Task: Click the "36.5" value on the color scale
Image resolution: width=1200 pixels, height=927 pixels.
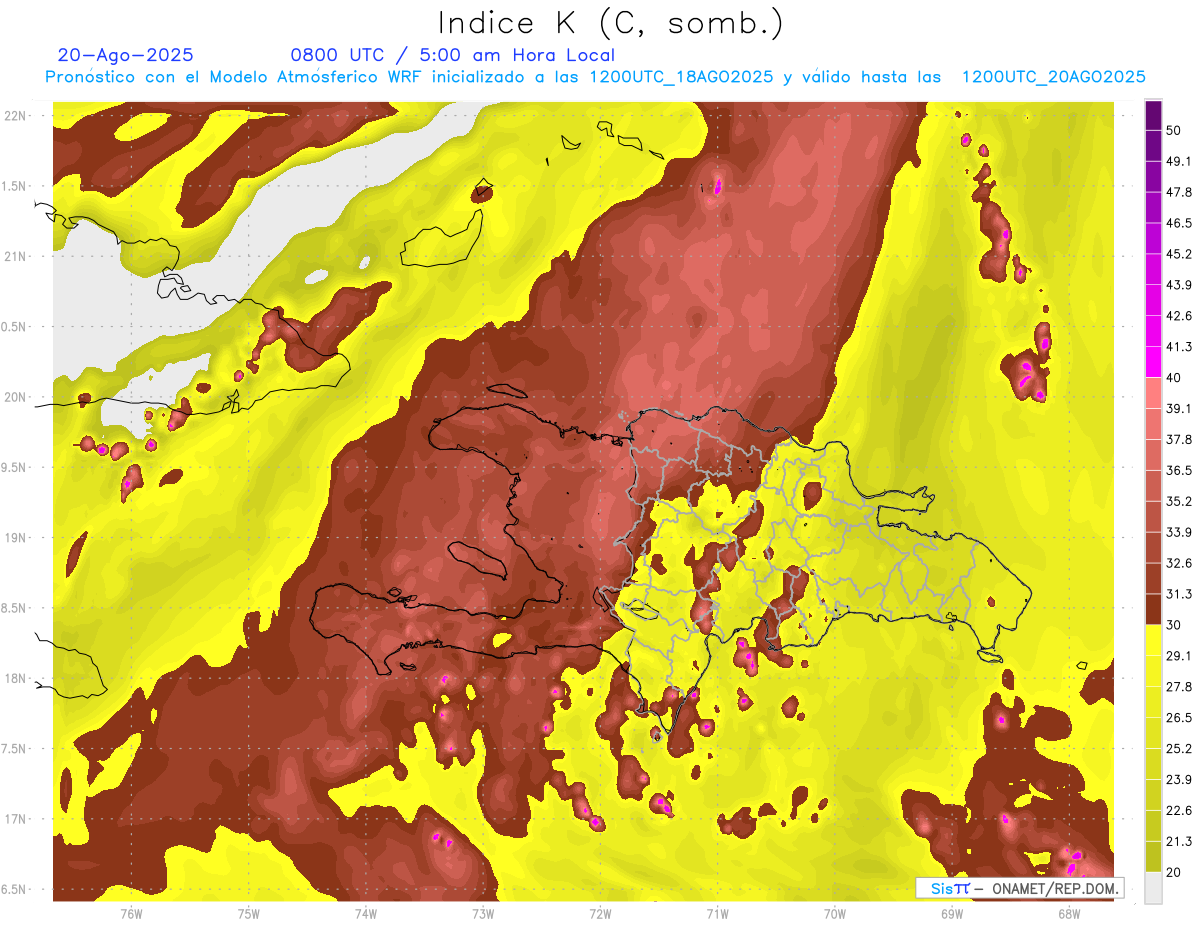Action: [x=1179, y=470]
